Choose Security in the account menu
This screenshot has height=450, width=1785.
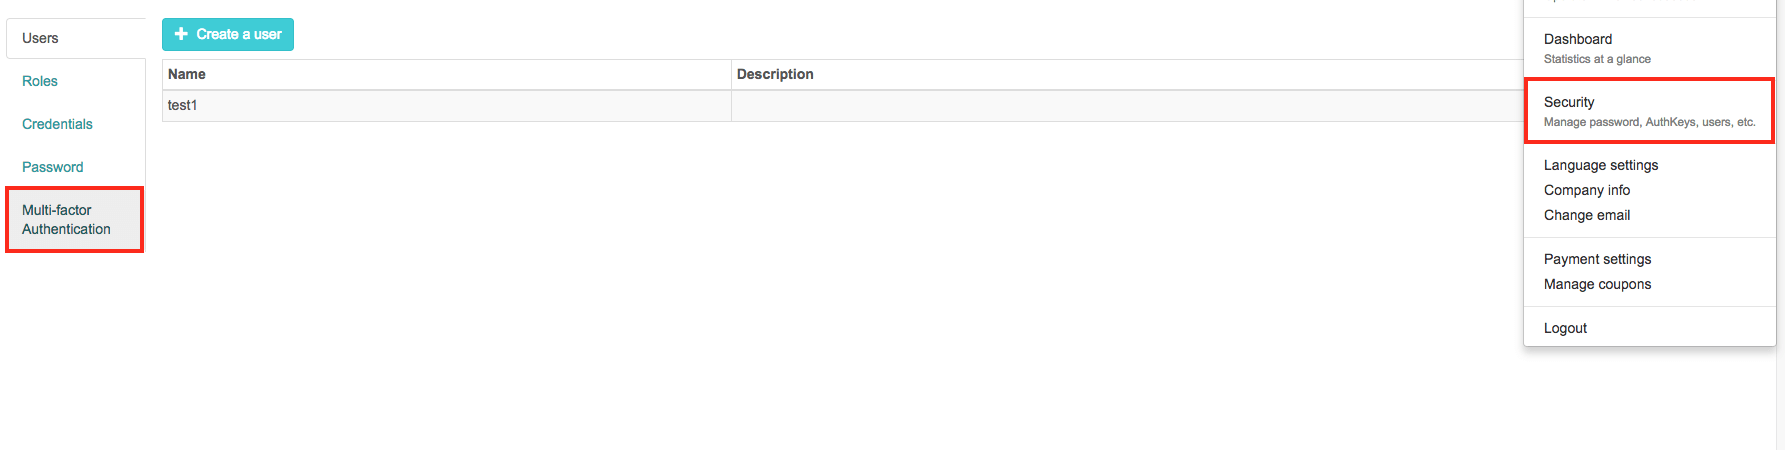[x=1570, y=102]
